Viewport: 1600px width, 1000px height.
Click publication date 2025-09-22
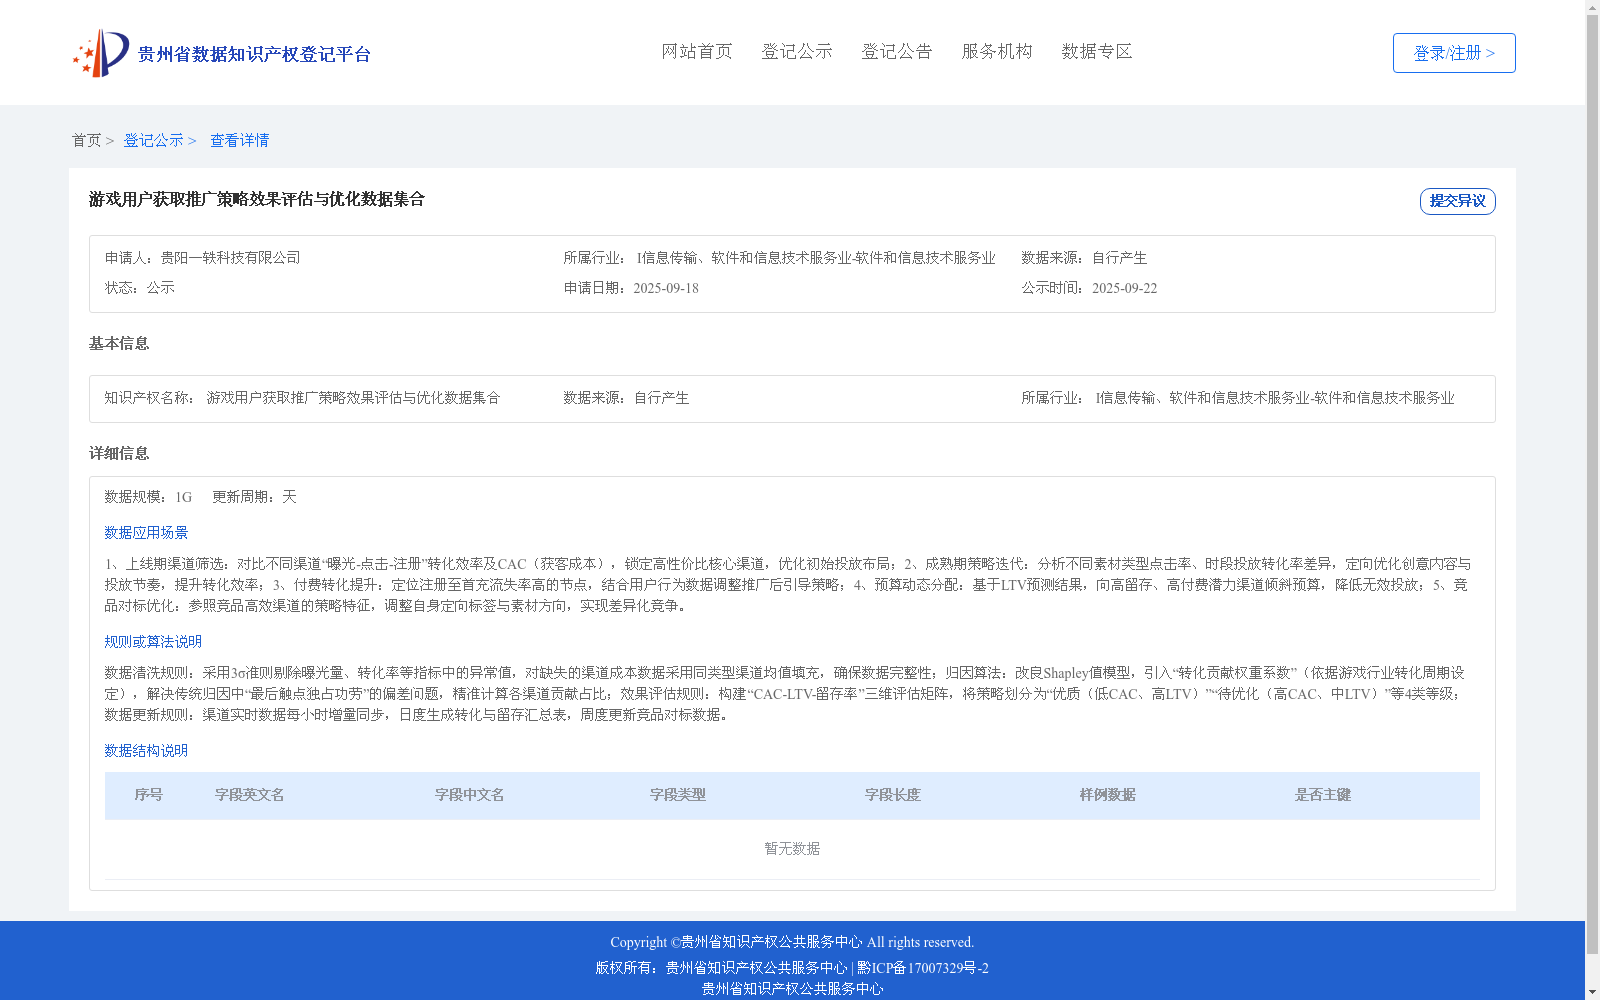pos(1124,288)
